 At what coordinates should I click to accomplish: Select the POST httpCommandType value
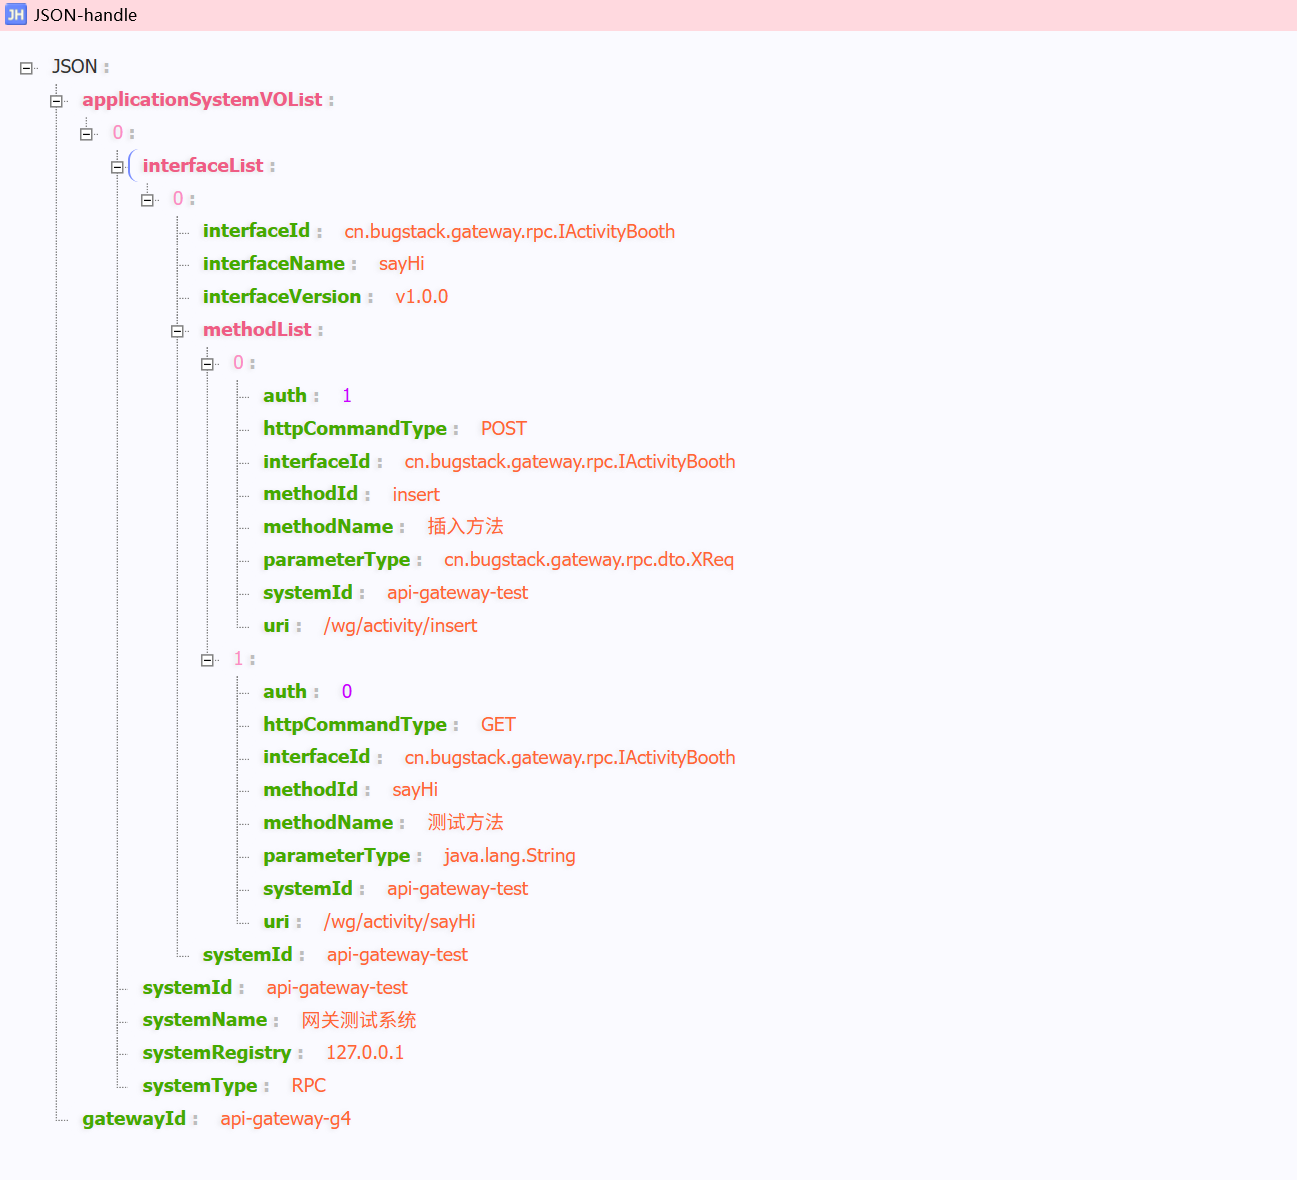pyautogui.click(x=503, y=429)
